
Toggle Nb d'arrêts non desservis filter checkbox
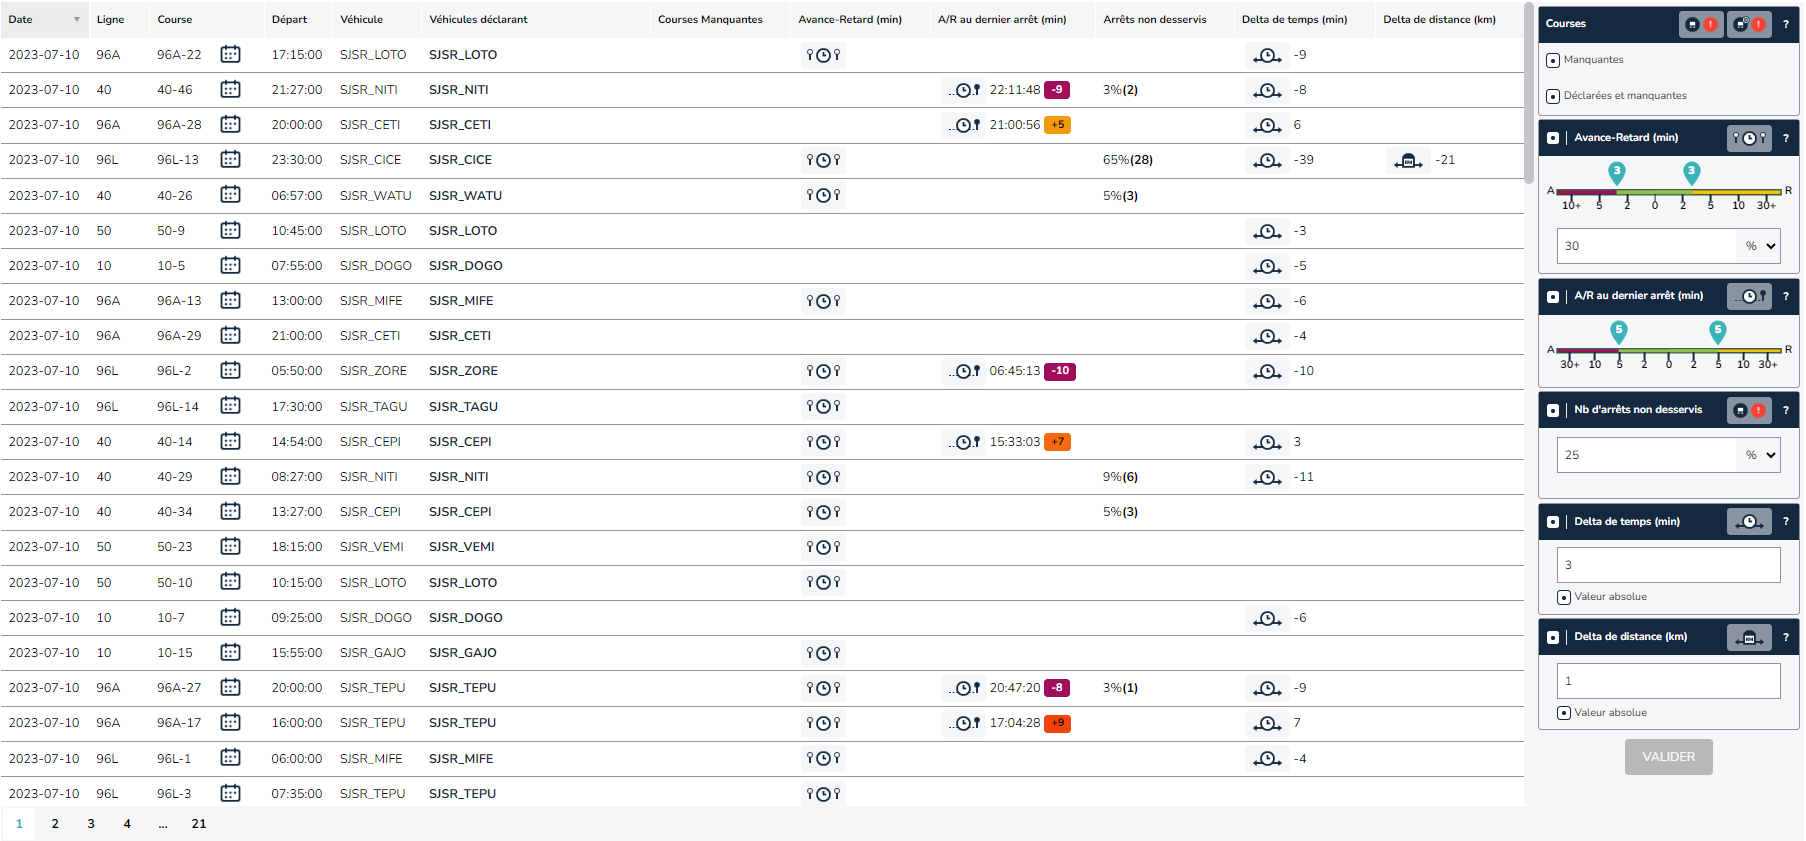1553,410
